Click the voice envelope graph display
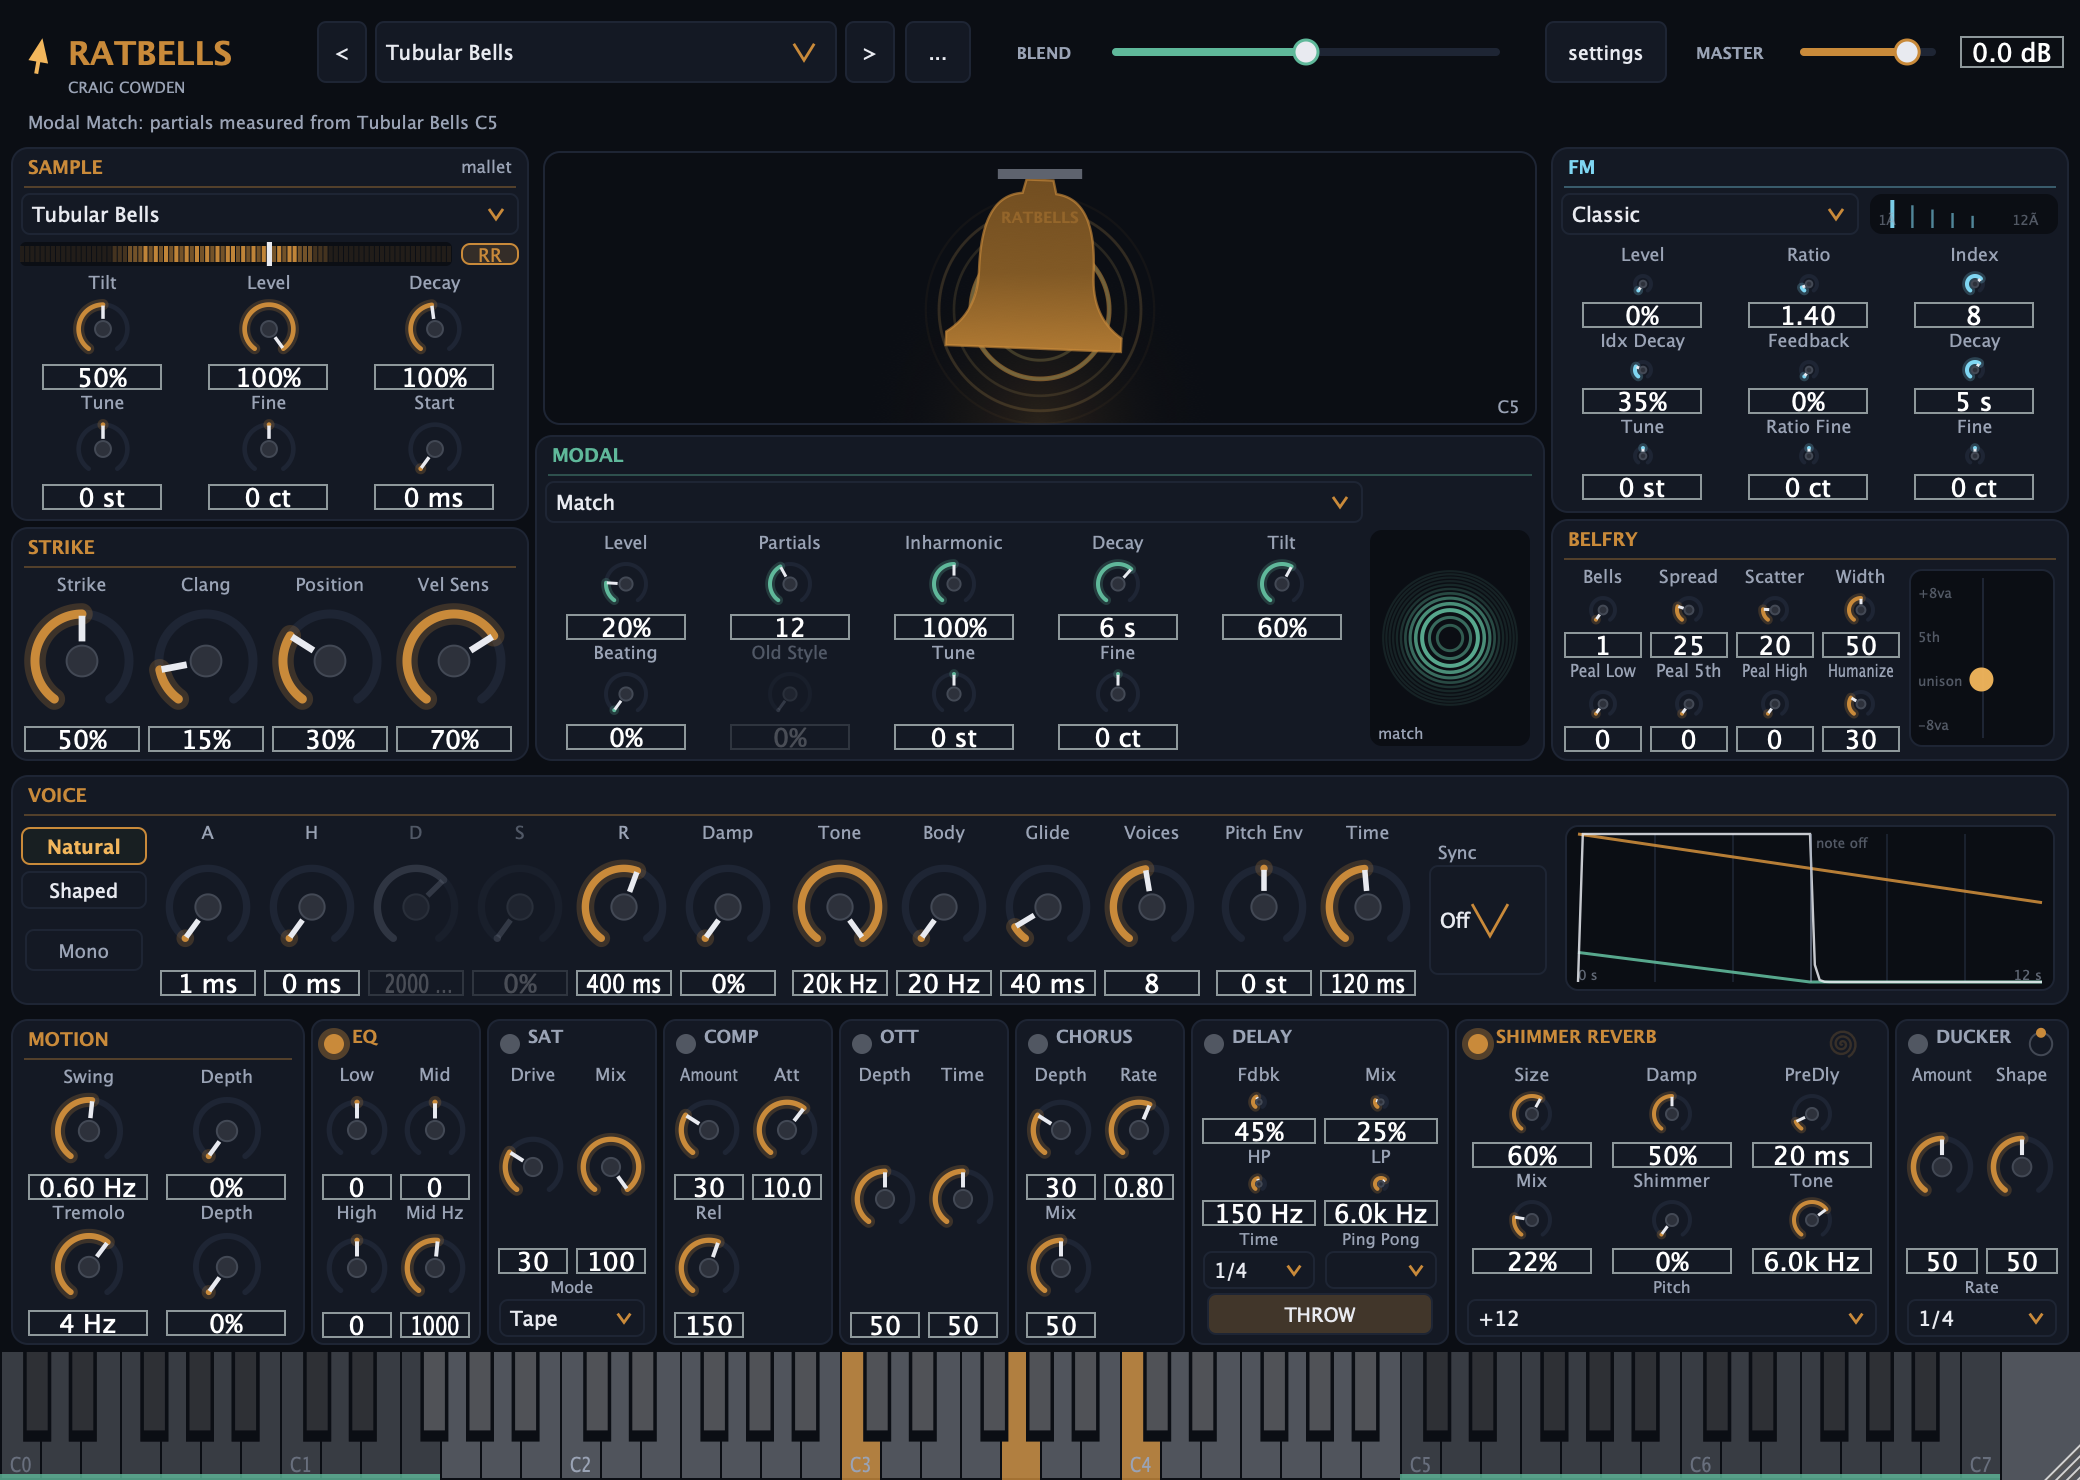Viewport: 2080px width, 1480px height. point(1810,908)
